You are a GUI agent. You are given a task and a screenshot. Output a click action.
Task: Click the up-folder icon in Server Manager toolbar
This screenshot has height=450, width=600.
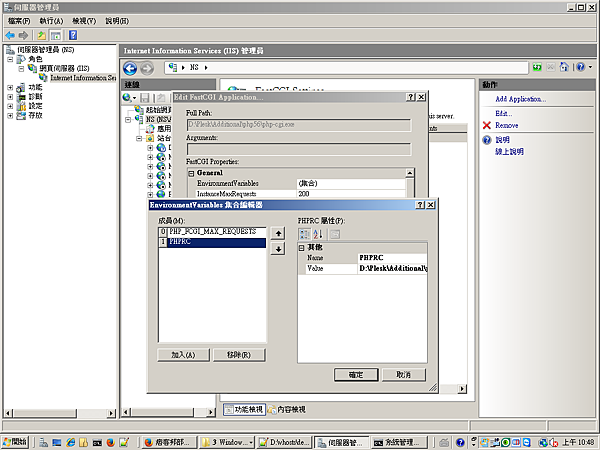42,35
